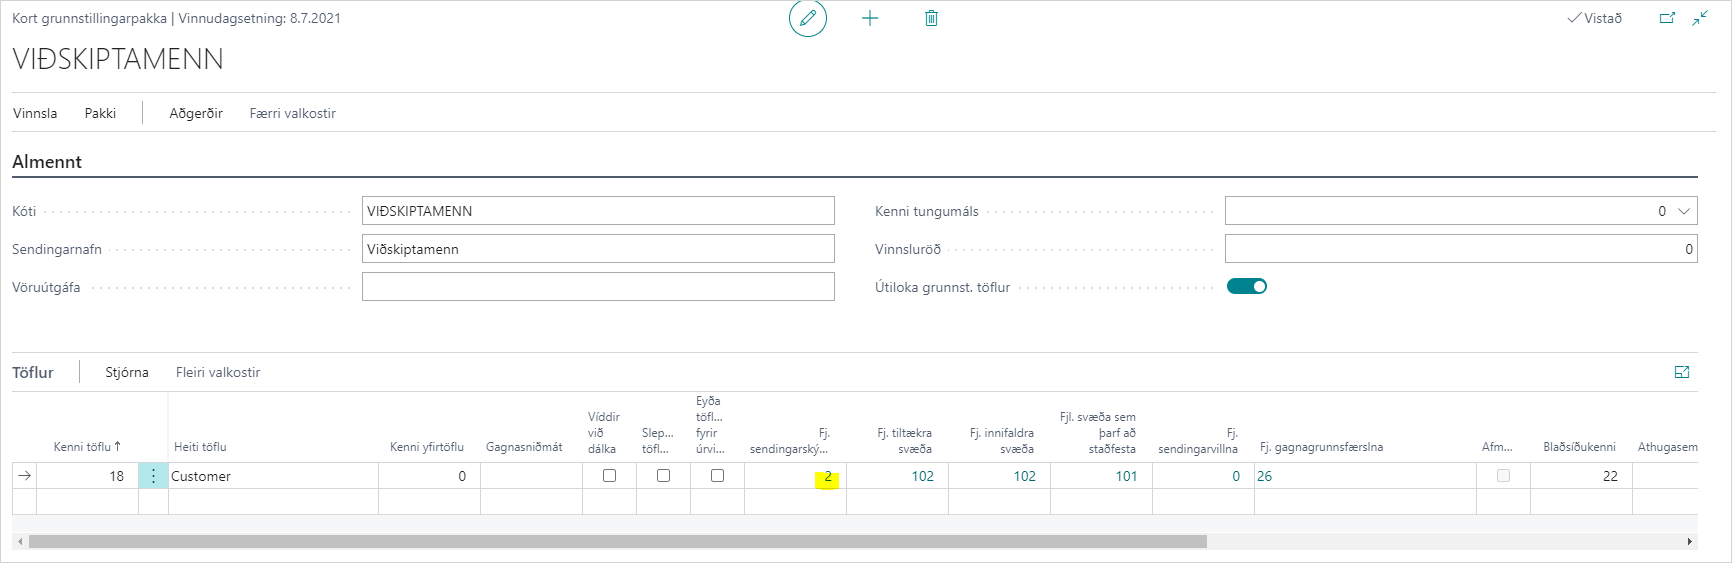Click Færri valkostir link
This screenshot has height=563, width=1732.
pyautogui.click(x=292, y=113)
